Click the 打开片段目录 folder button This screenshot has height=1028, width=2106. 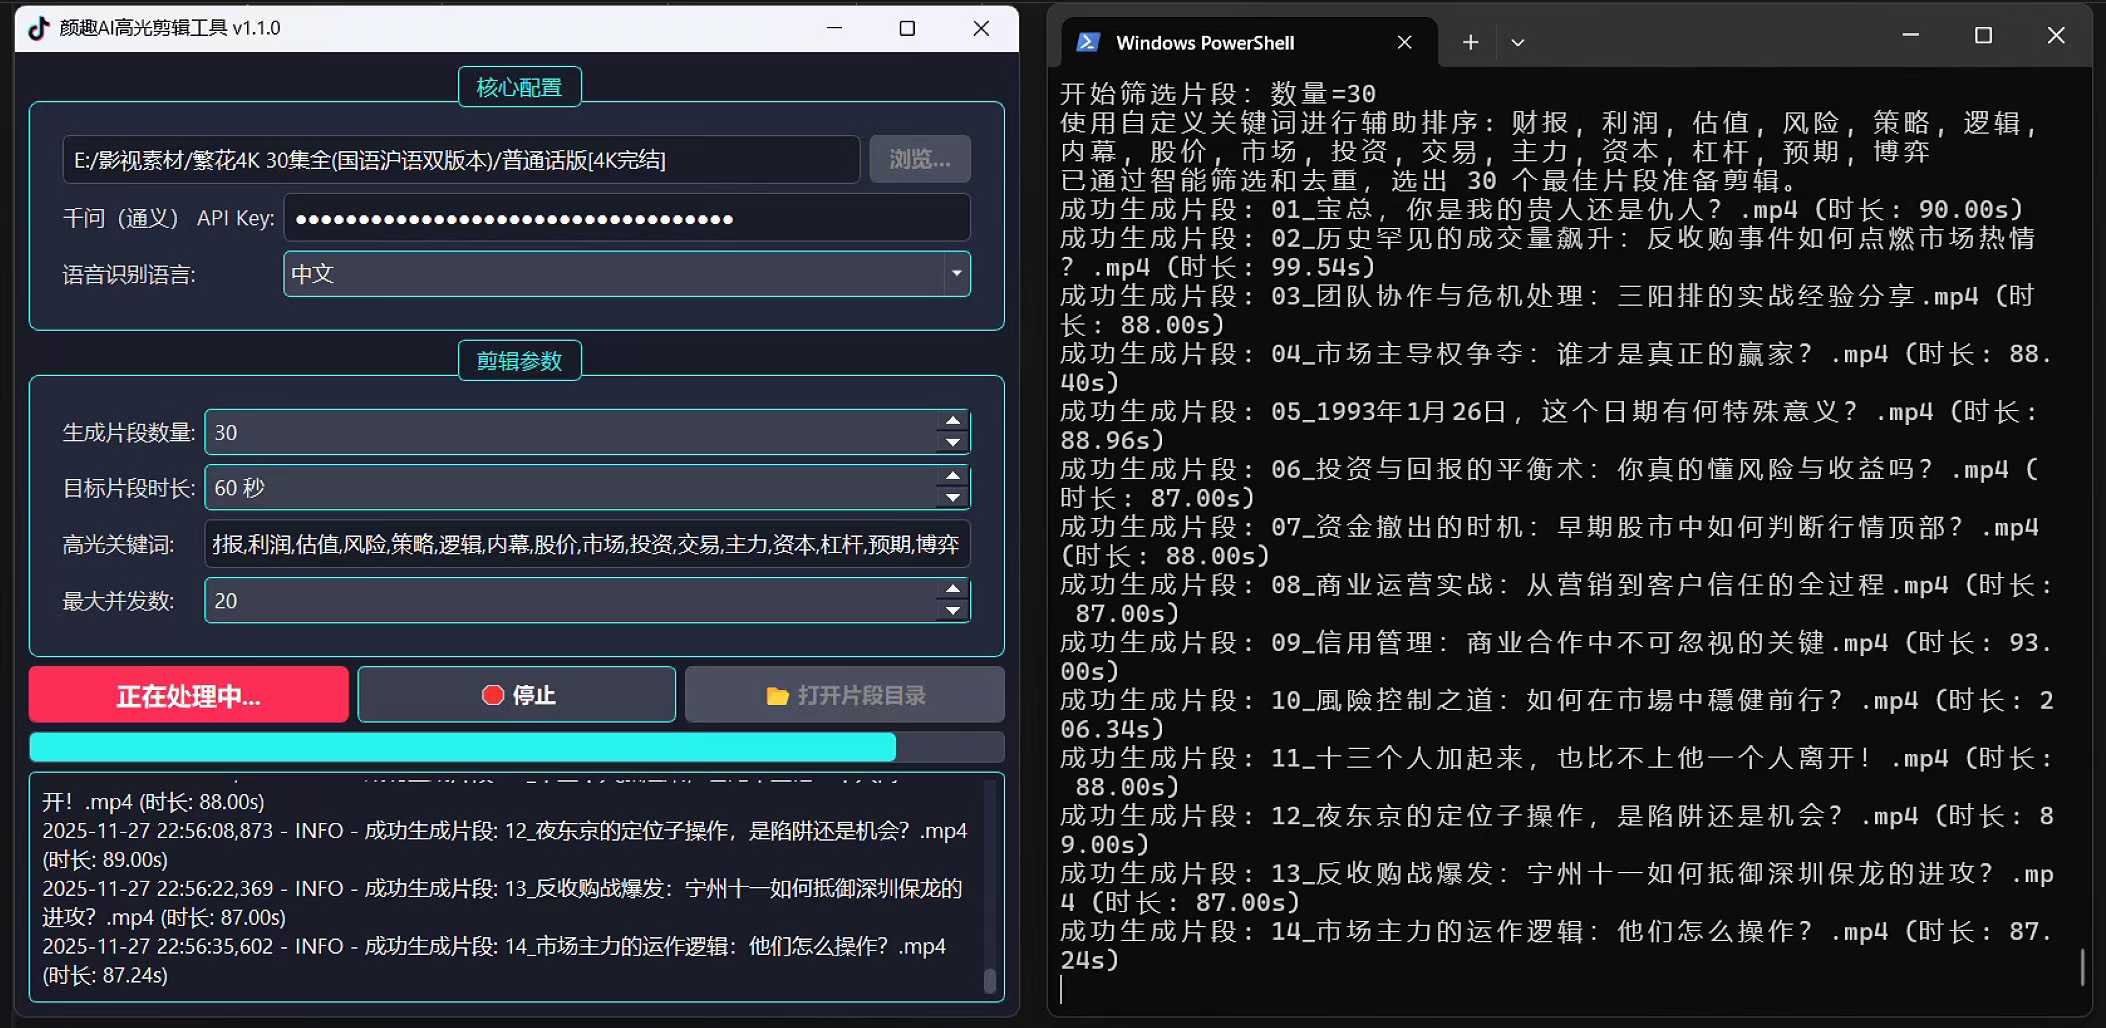click(x=845, y=695)
